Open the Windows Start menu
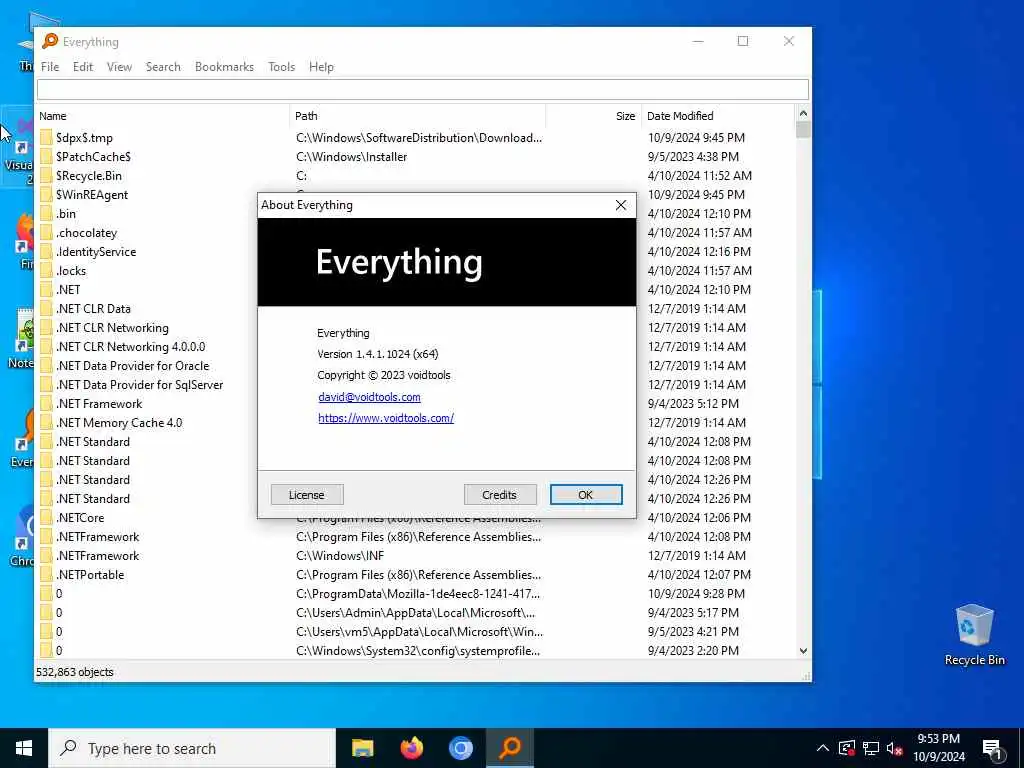 24,748
